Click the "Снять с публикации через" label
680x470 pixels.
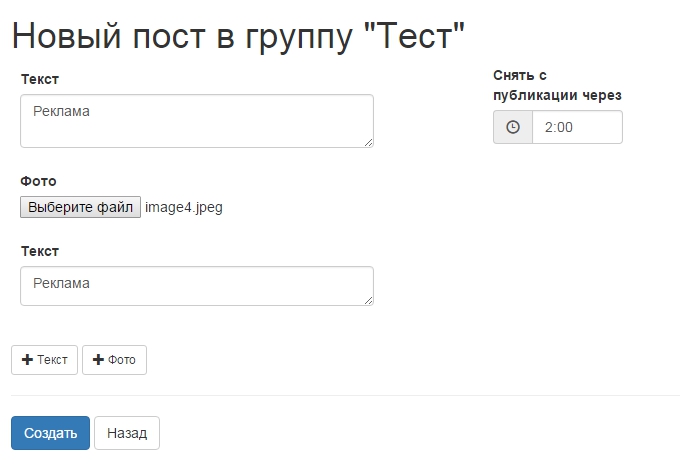click(557, 86)
